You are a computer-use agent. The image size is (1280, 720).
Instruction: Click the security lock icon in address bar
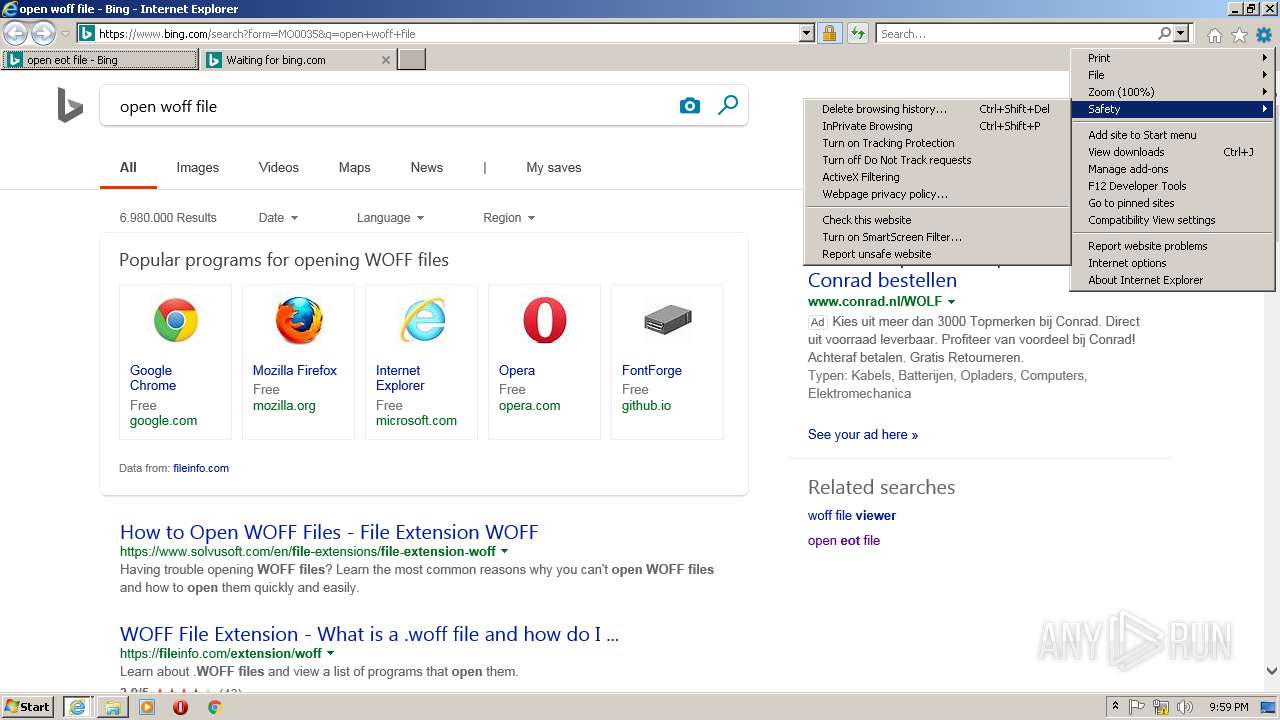pos(829,34)
